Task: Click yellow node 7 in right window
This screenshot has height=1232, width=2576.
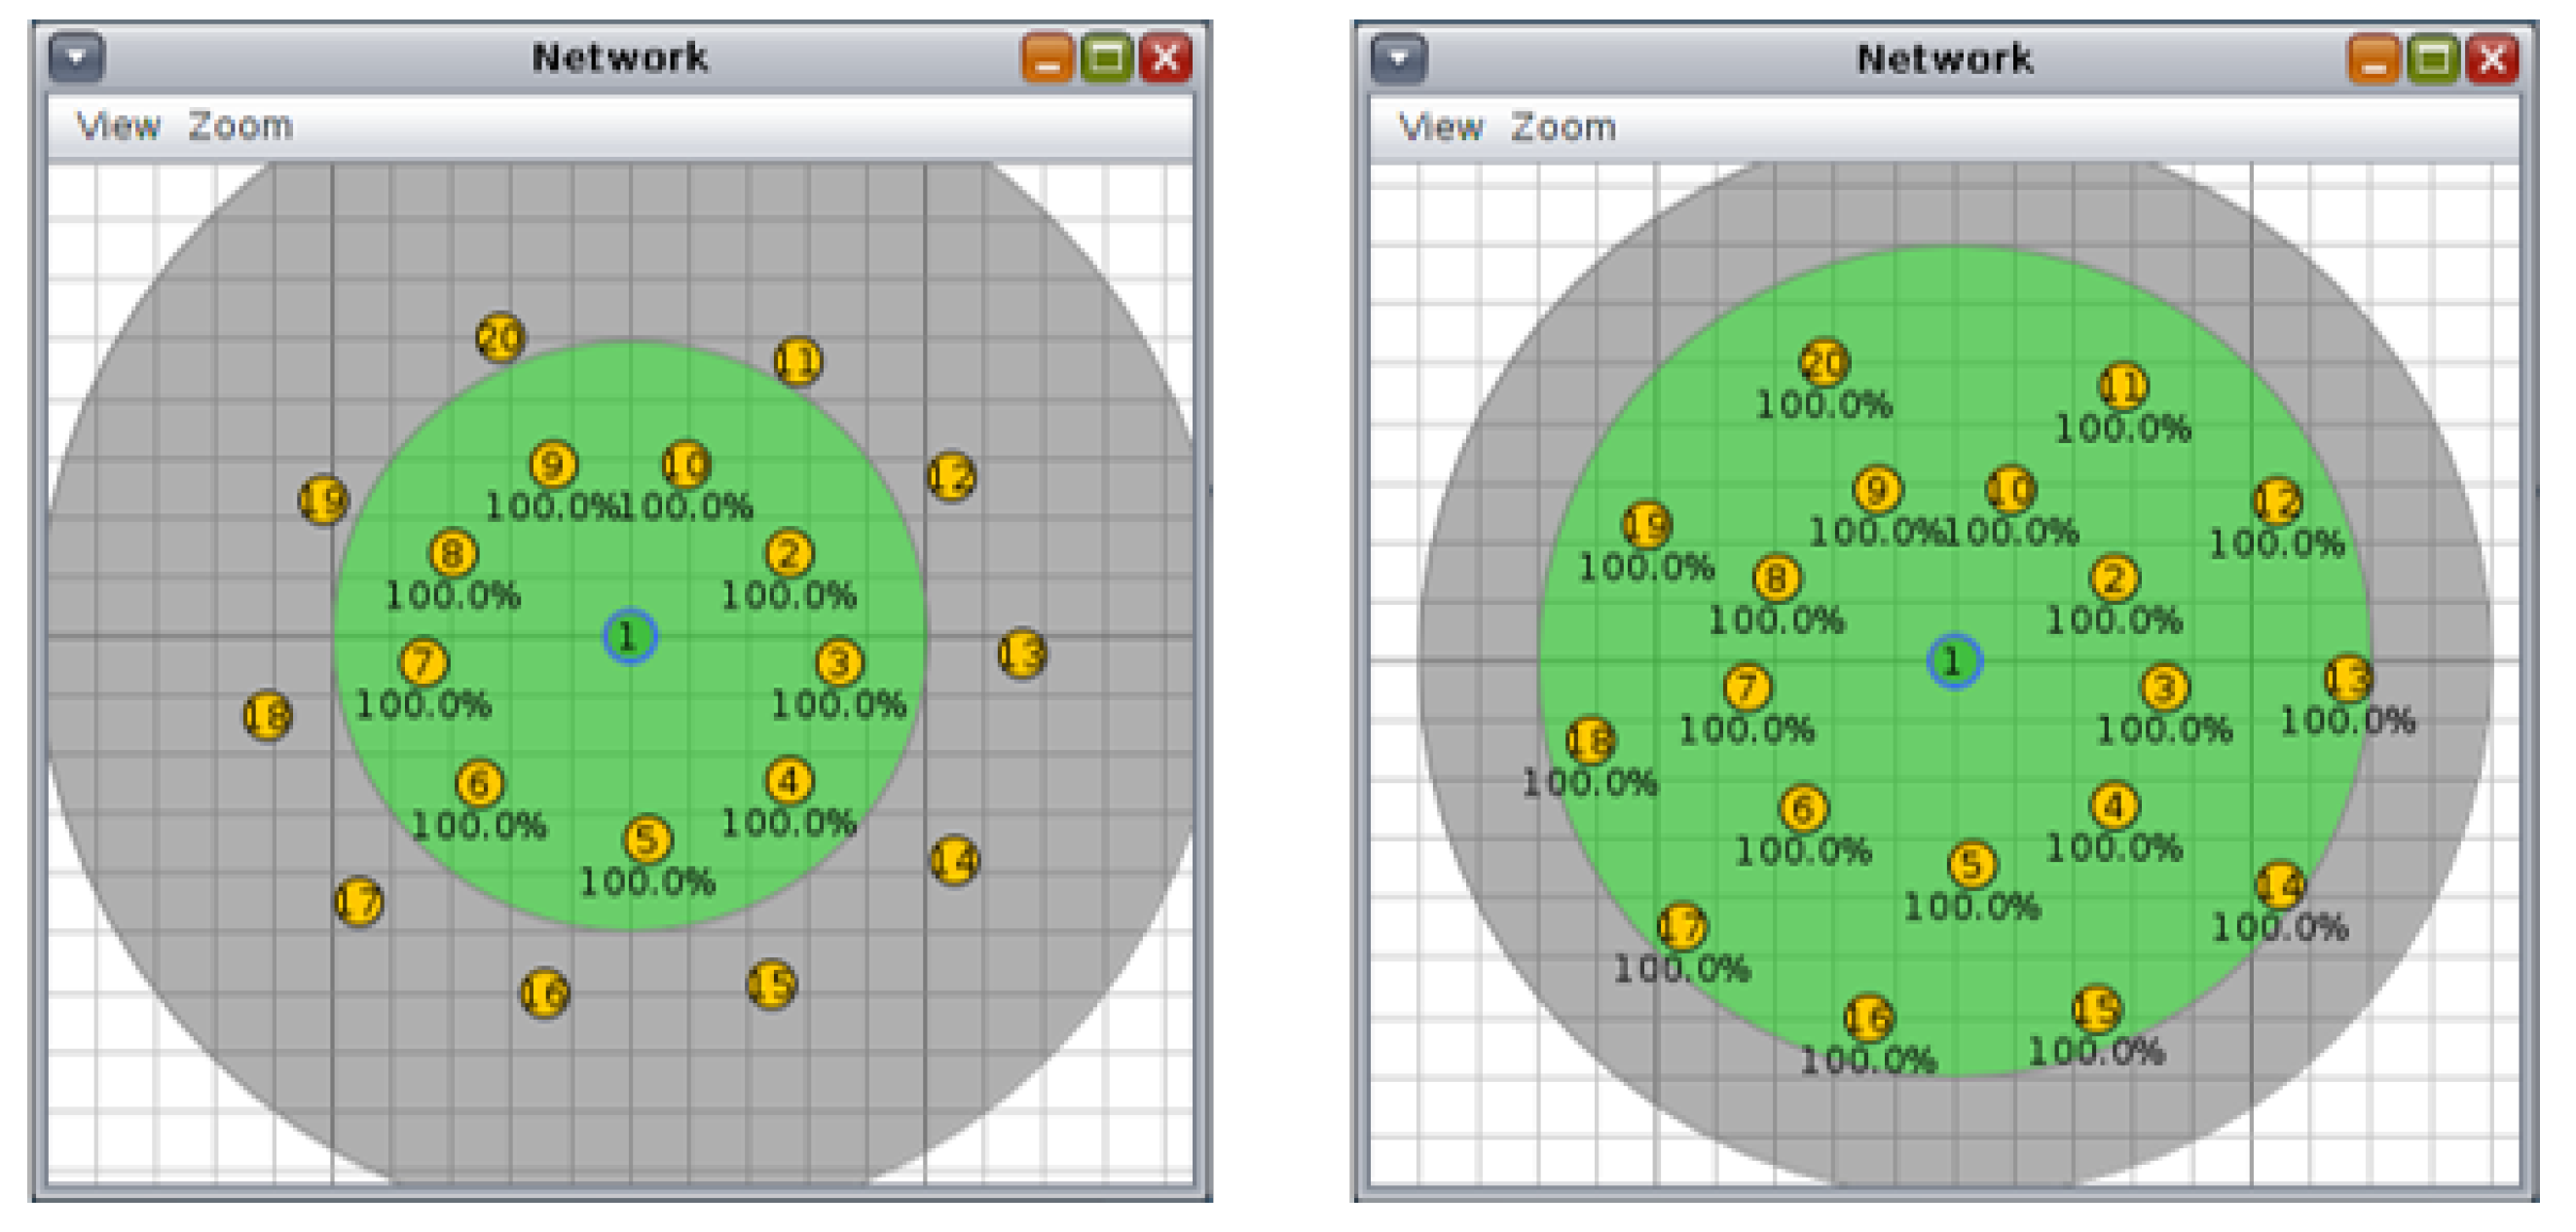Action: [1747, 688]
